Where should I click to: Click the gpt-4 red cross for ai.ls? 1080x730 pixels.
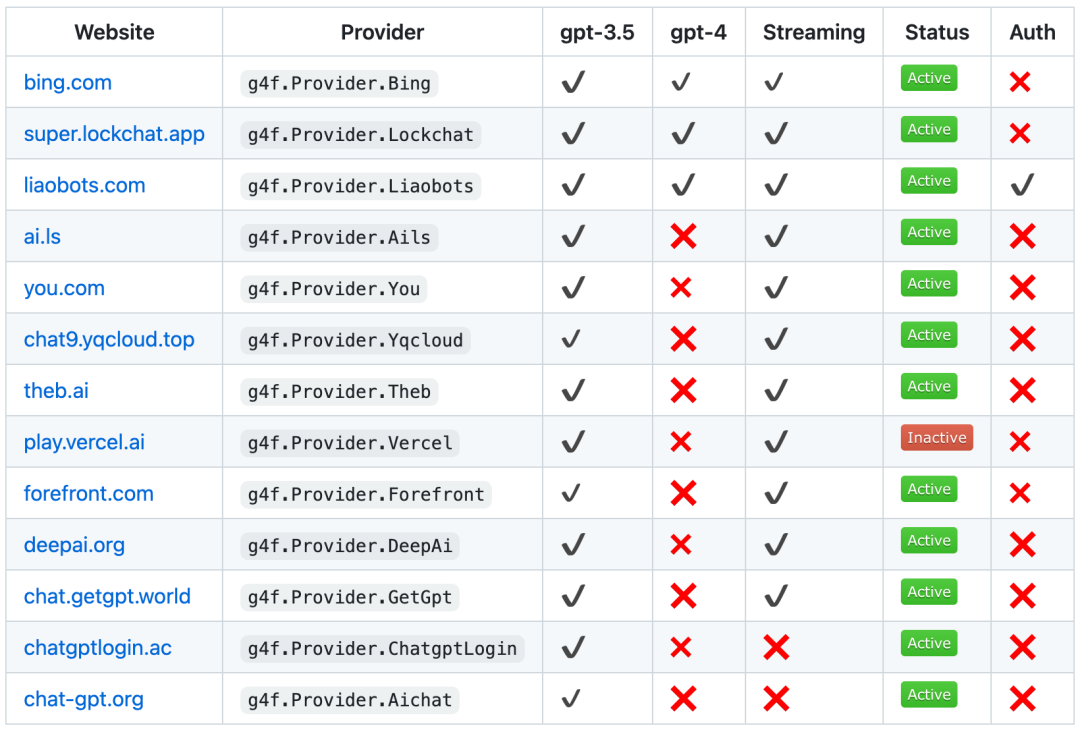pos(684,237)
